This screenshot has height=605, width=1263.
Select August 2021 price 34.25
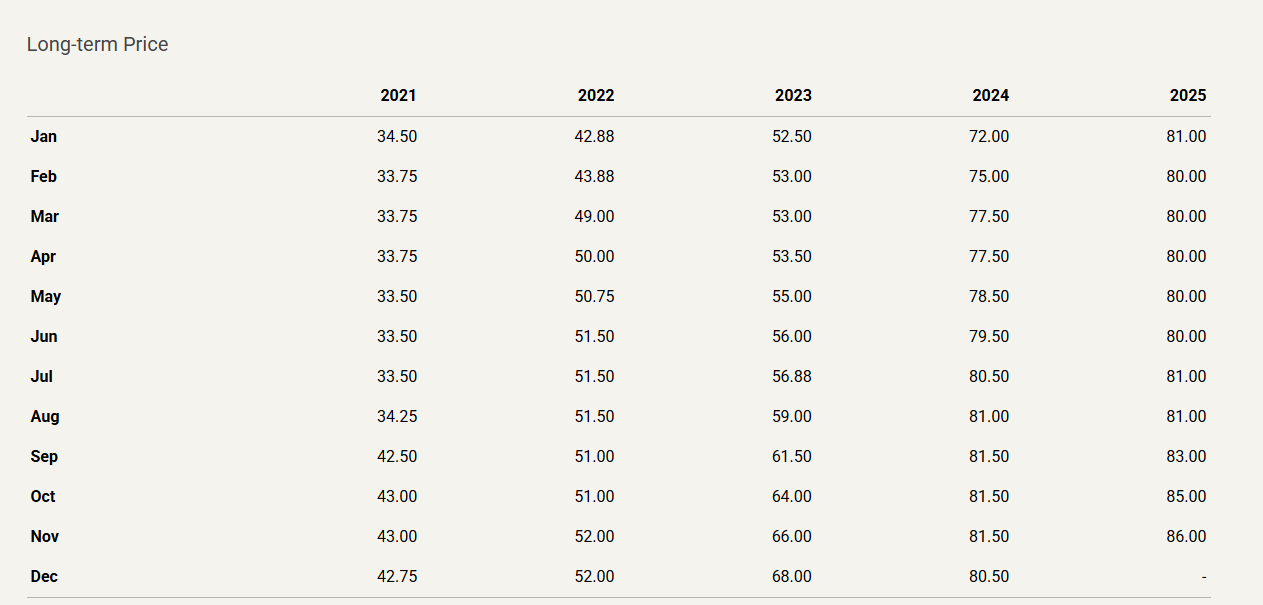(397, 416)
